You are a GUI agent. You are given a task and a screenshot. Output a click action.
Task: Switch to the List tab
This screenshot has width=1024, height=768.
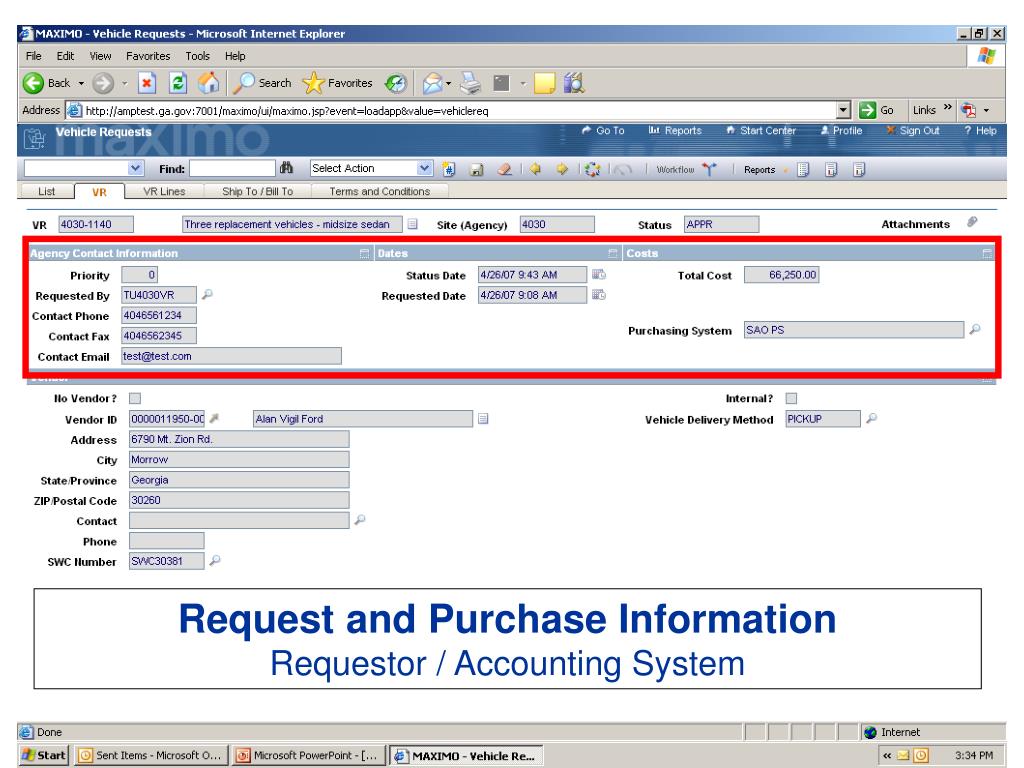pyautogui.click(x=46, y=191)
